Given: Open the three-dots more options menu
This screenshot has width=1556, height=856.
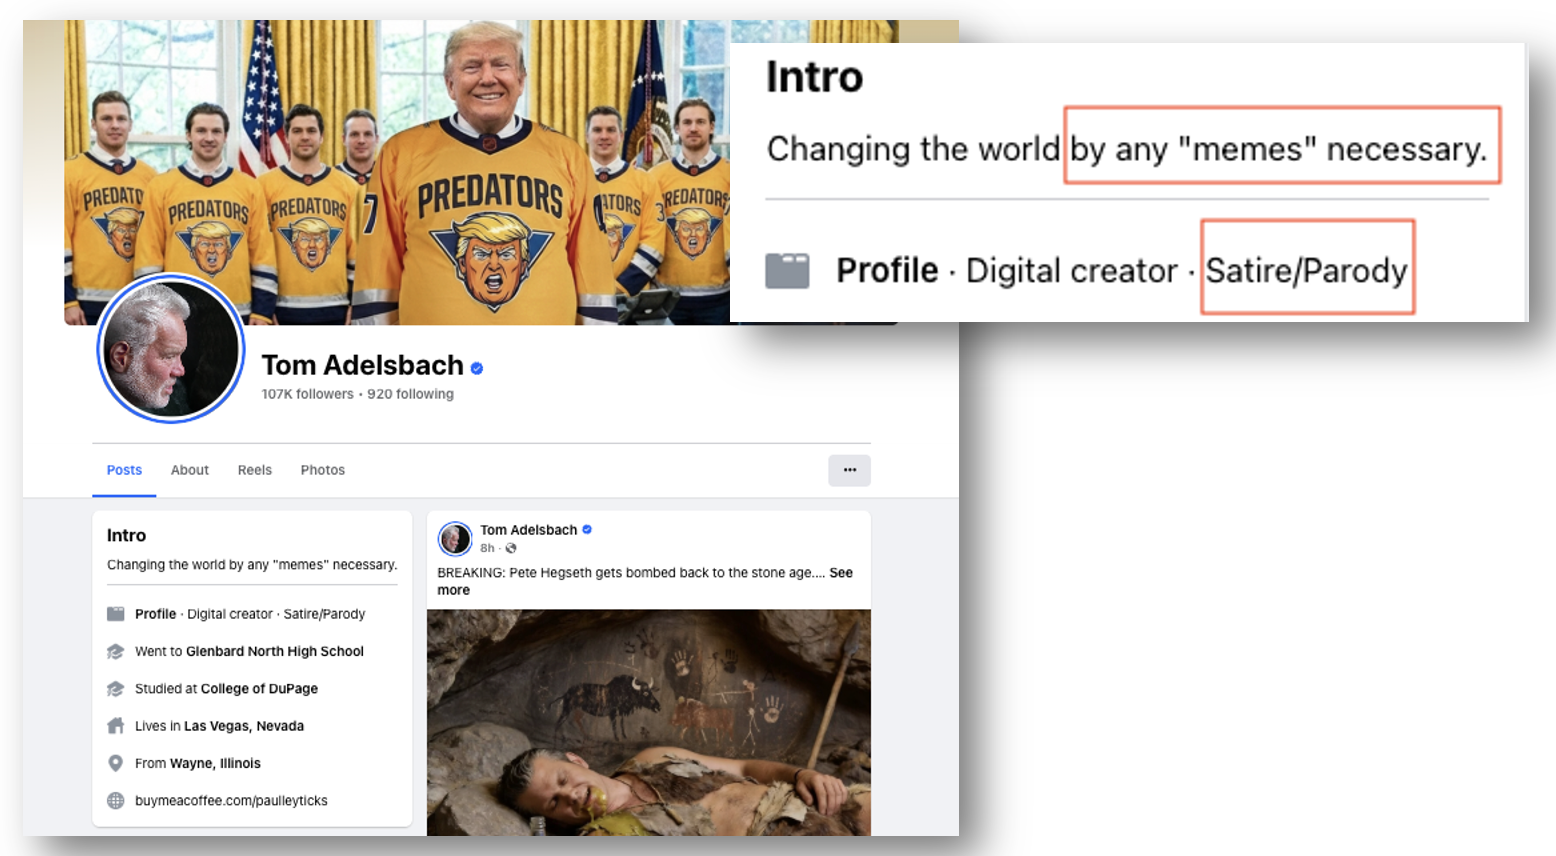Looking at the screenshot, I should coord(849,470).
